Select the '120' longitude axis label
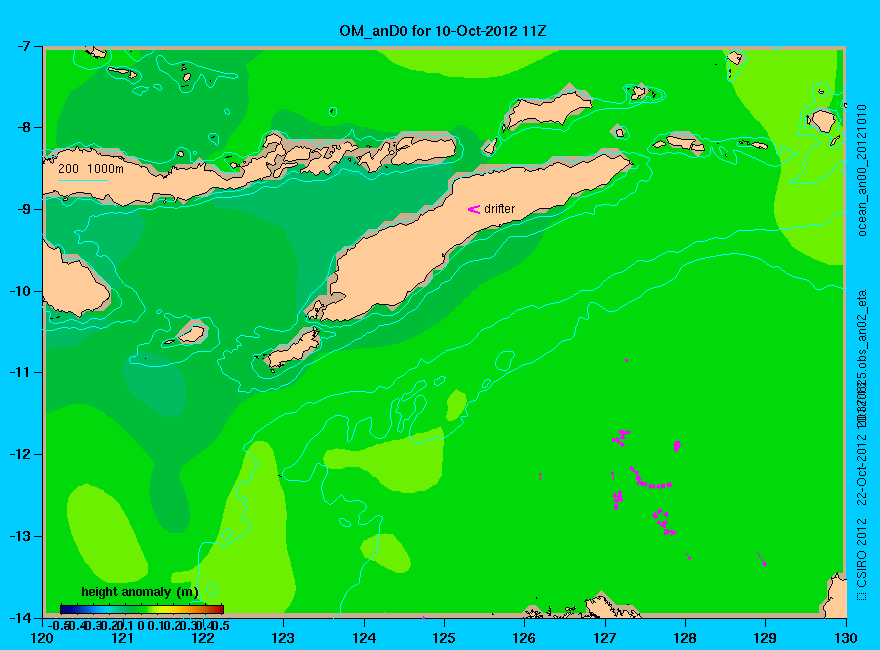 point(43,638)
